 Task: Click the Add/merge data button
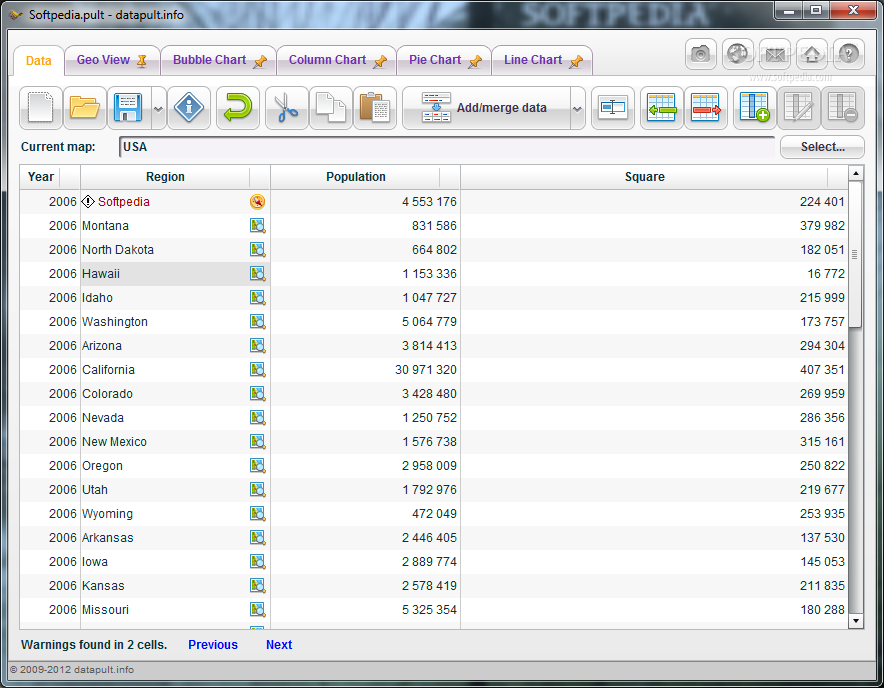(x=486, y=108)
